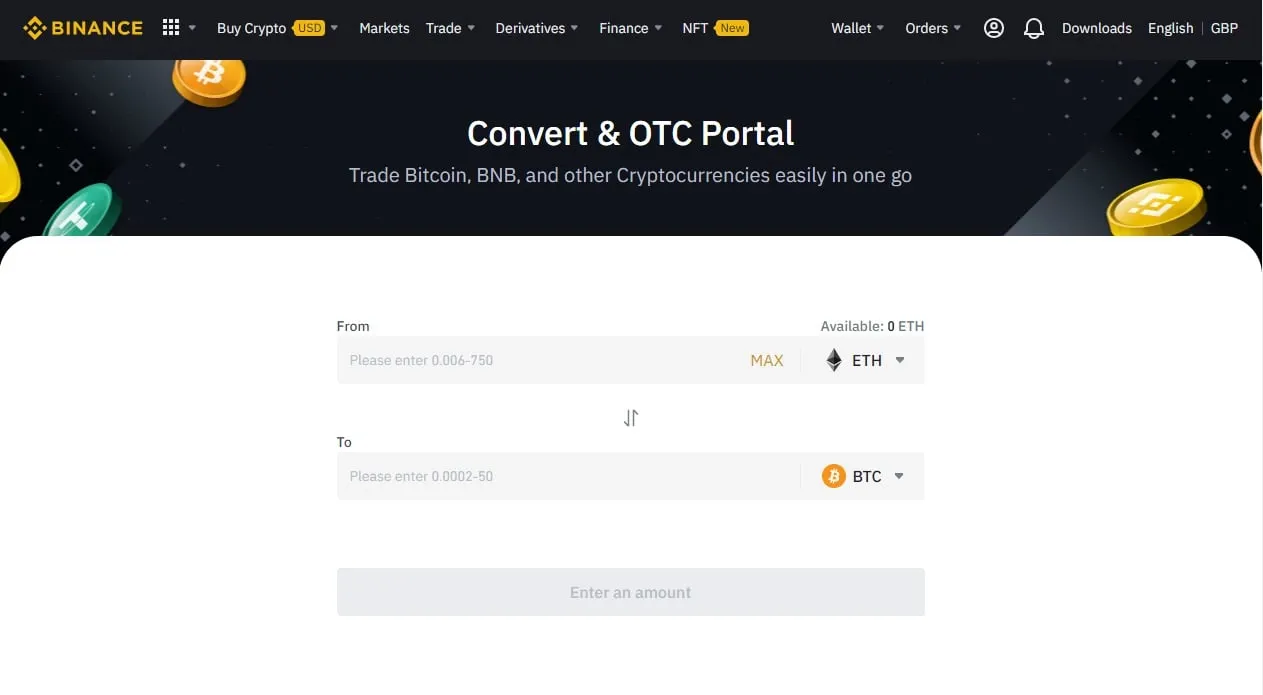
Task: Click the MAX amount button
Action: [767, 360]
